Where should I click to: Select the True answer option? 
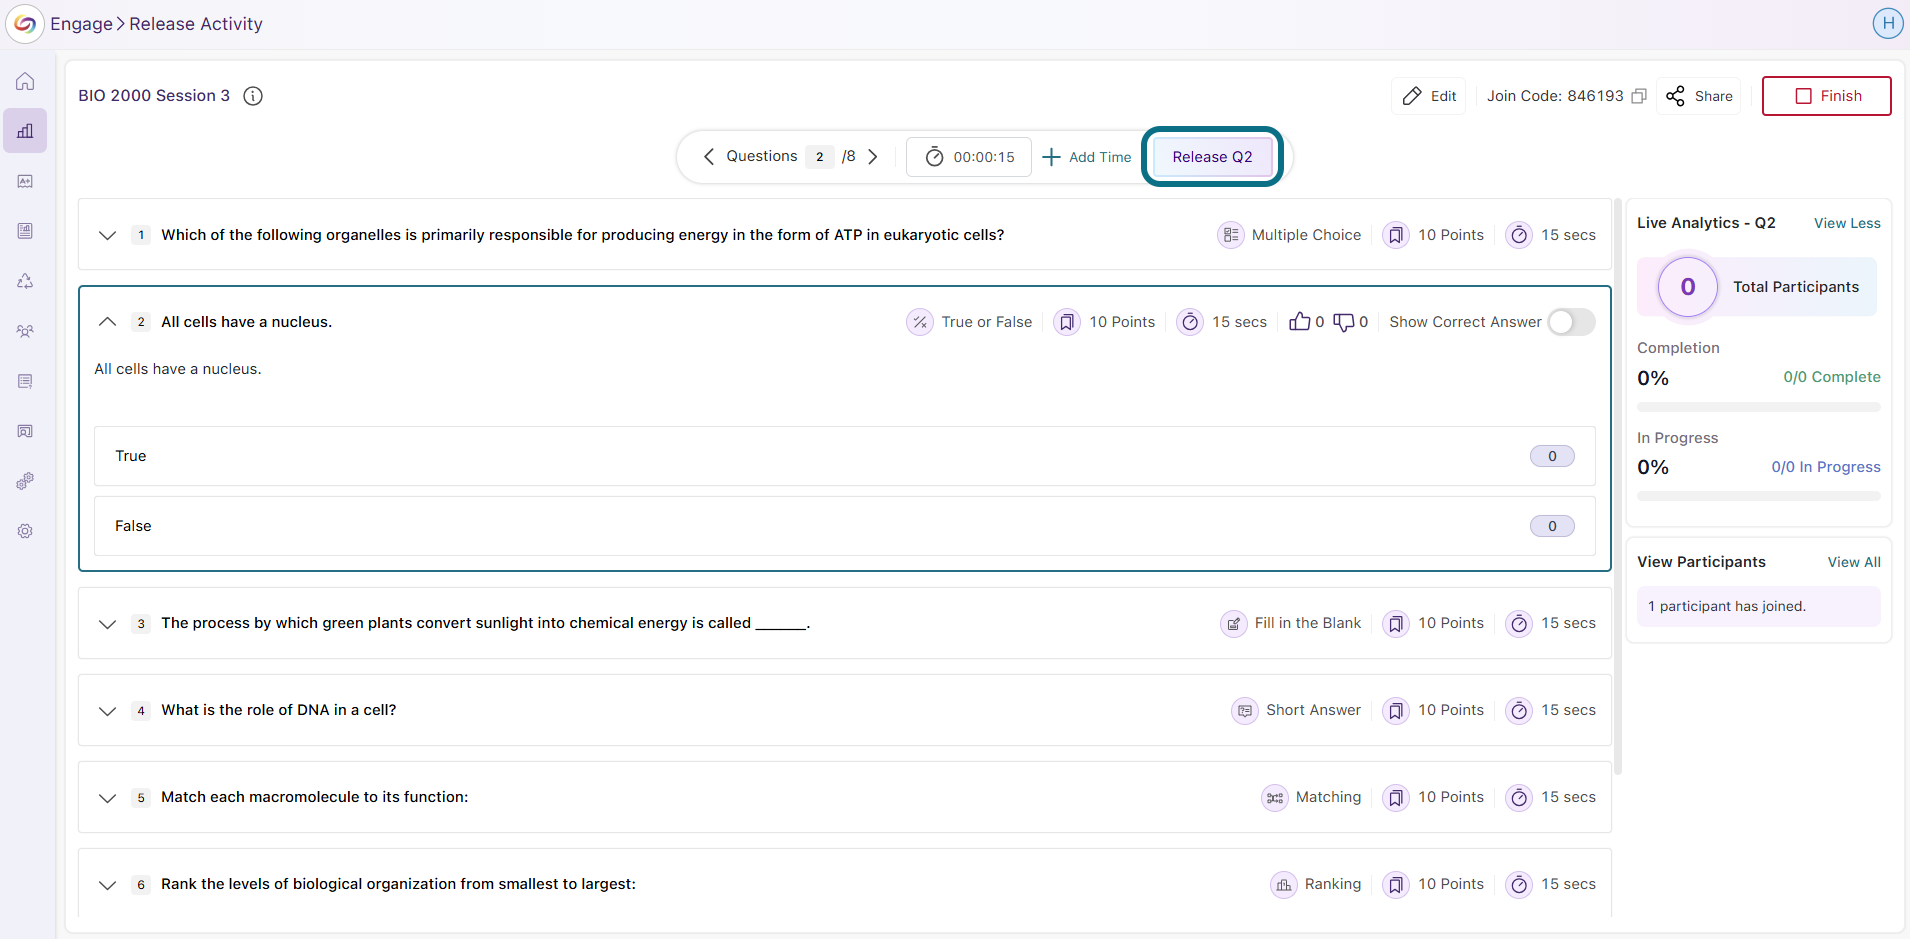pyautogui.click(x=844, y=456)
